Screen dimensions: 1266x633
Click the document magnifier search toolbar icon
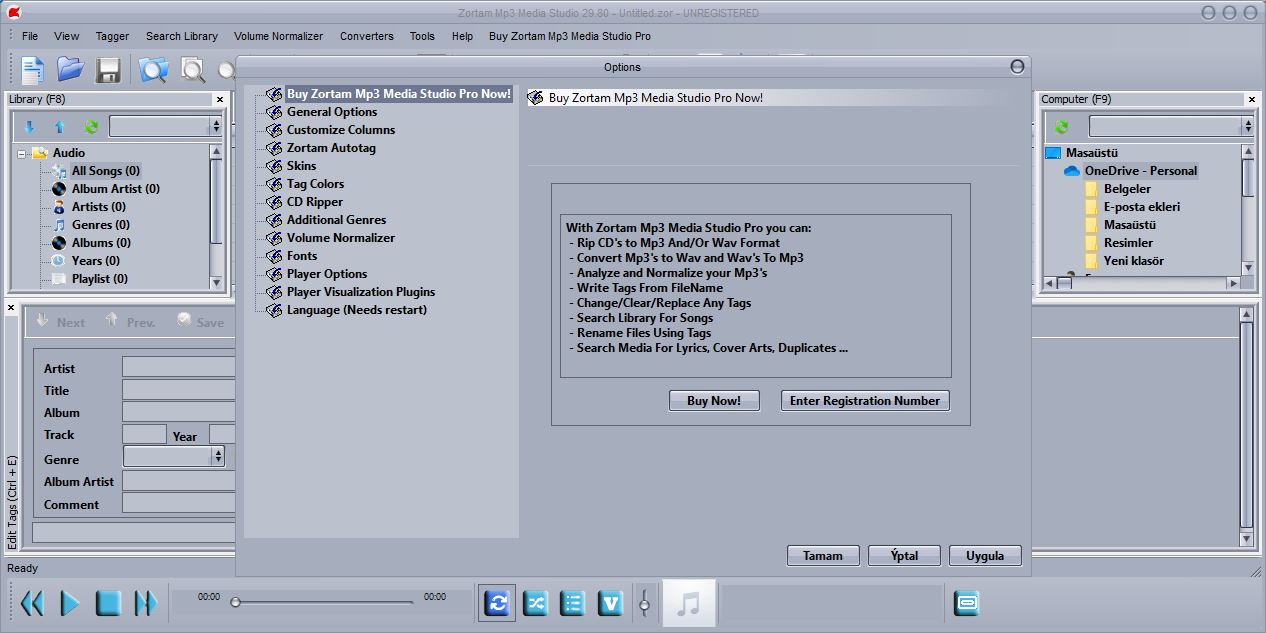(192, 69)
